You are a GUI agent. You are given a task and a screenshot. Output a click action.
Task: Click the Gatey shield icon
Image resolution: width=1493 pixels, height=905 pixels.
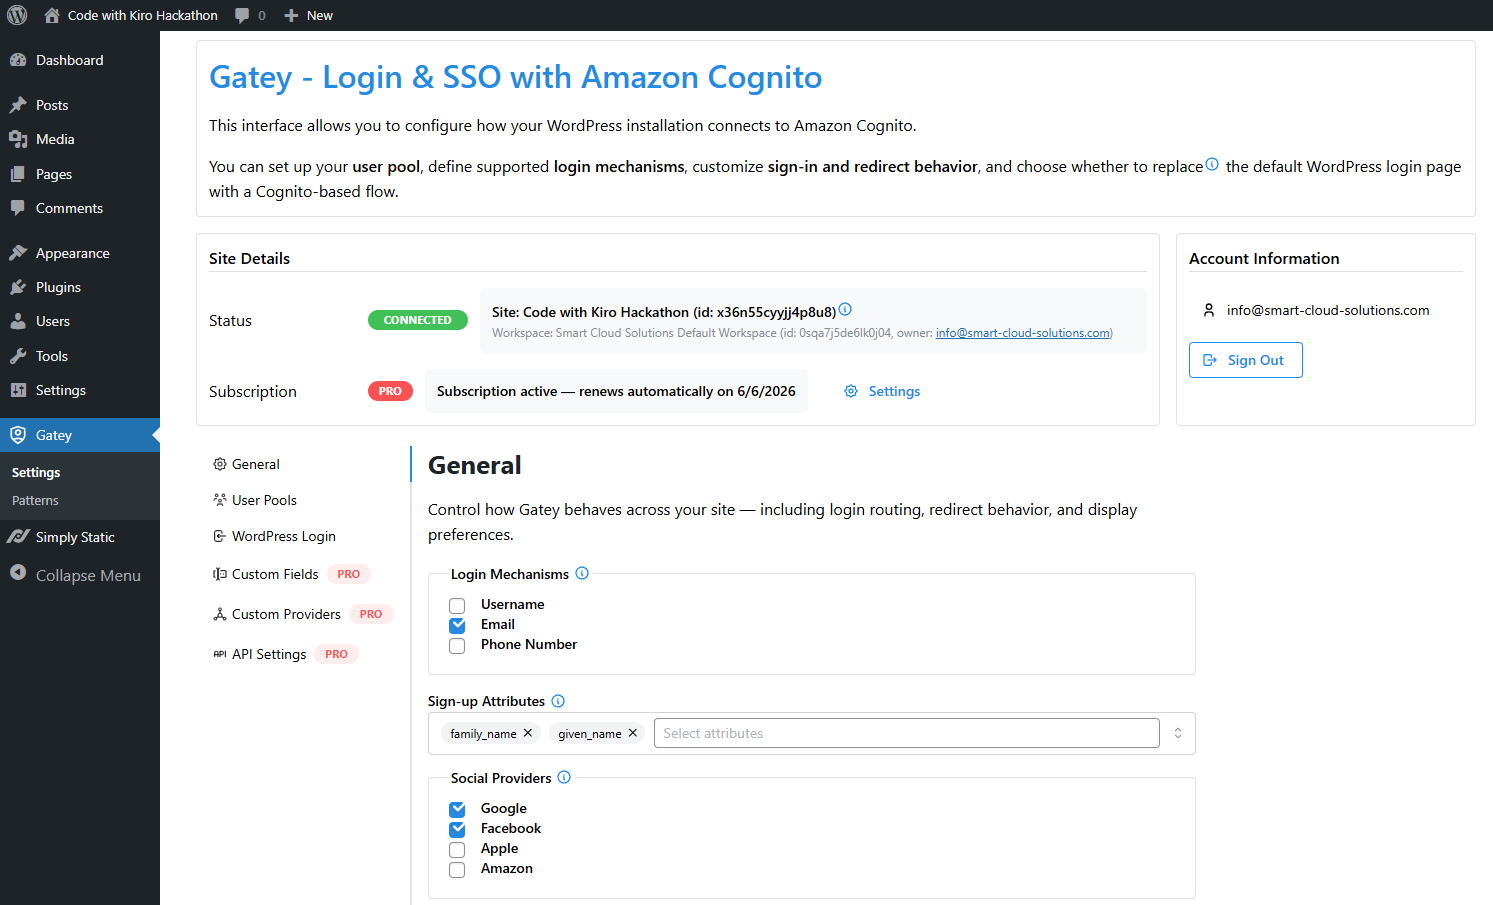coord(18,435)
